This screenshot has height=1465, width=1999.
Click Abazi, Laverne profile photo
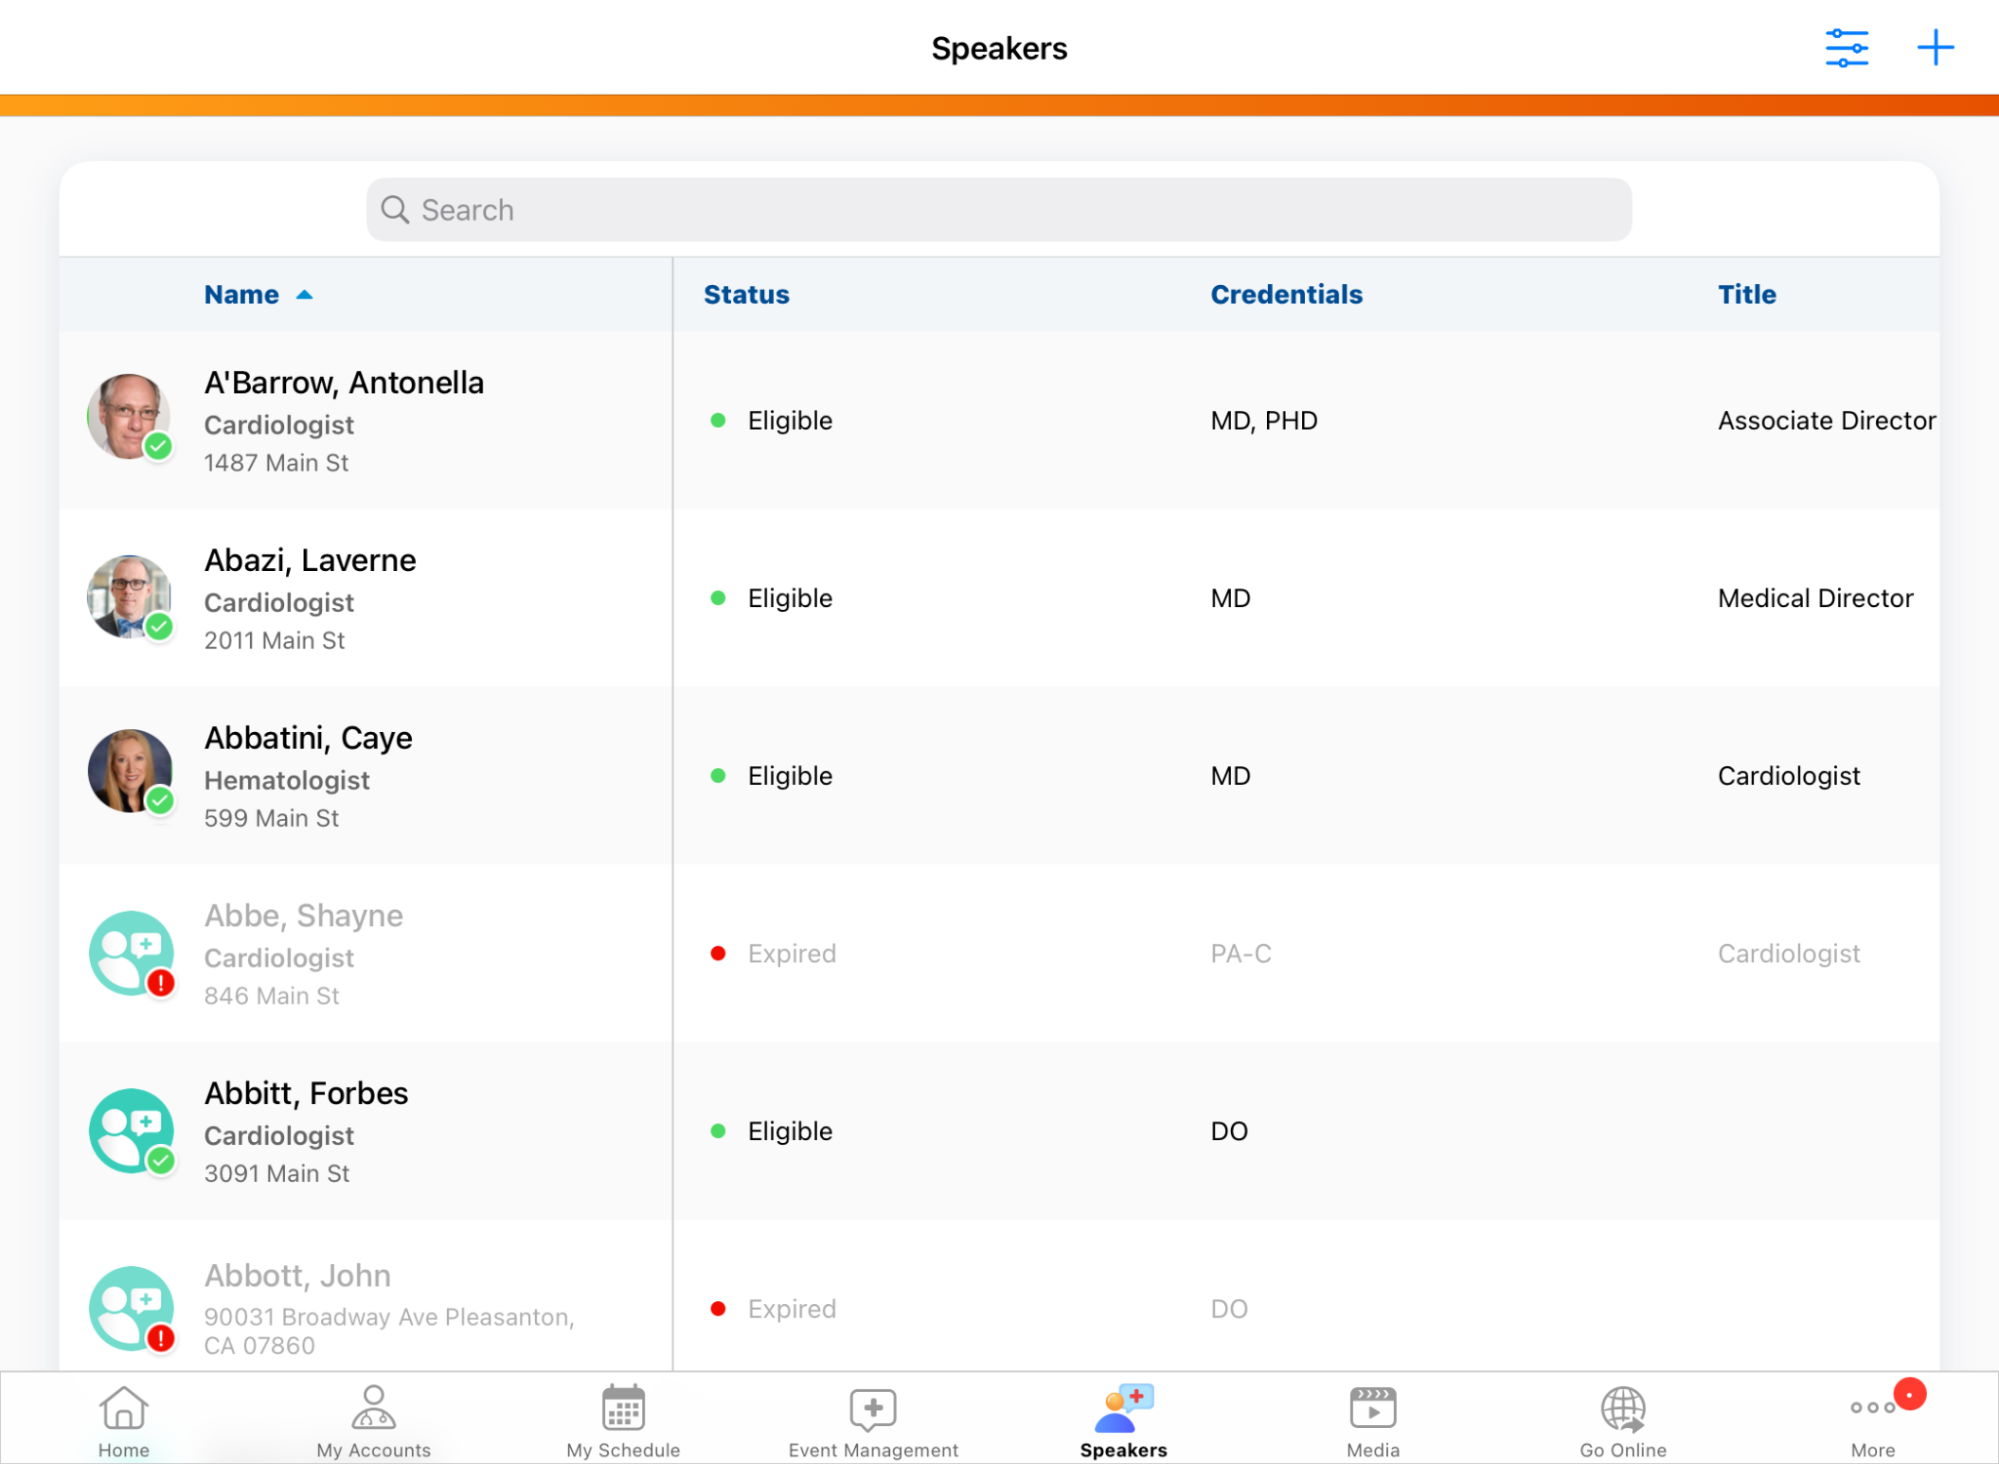coord(129,597)
